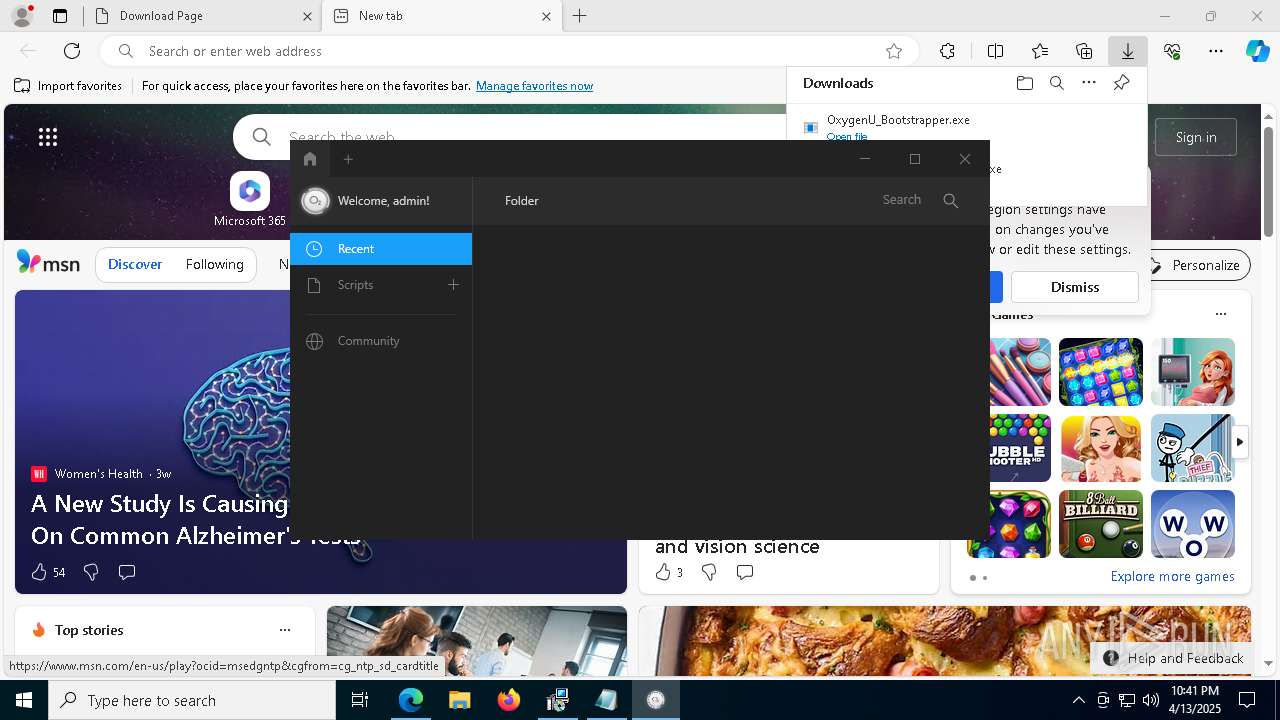Switch to the New tab browser tab
Image resolution: width=1280 pixels, height=720 pixels.
tap(441, 16)
